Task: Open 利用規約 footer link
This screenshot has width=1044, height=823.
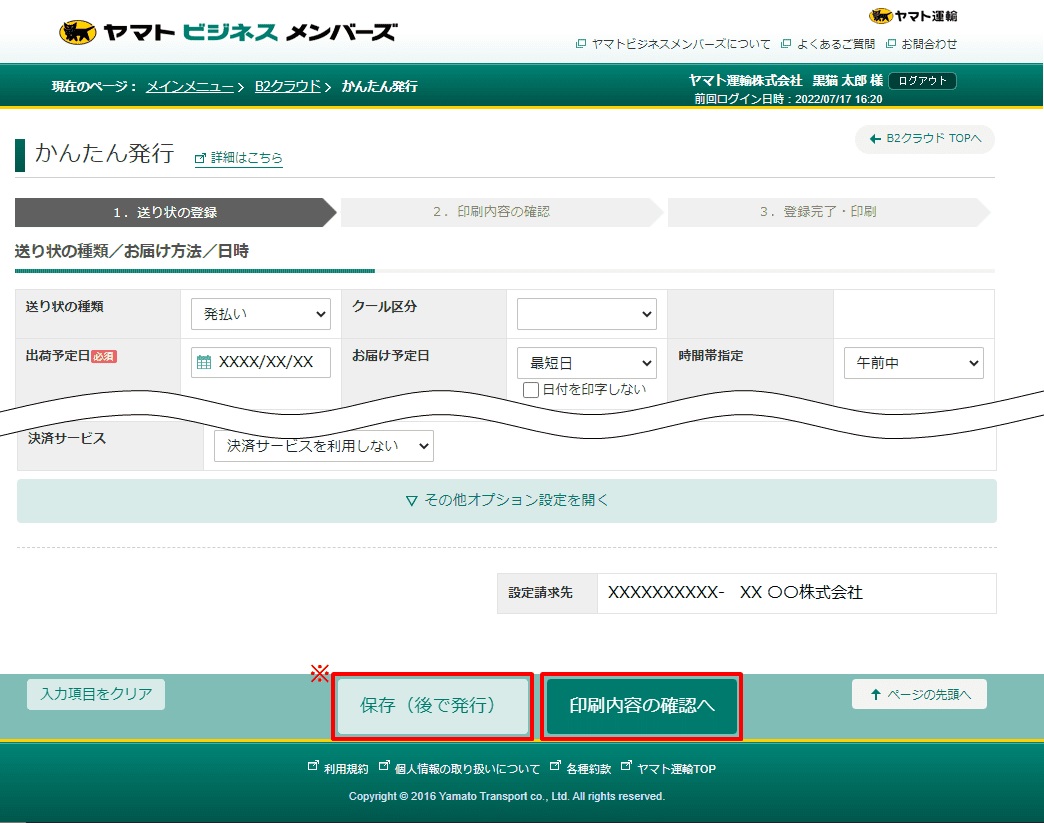Action: (346, 769)
